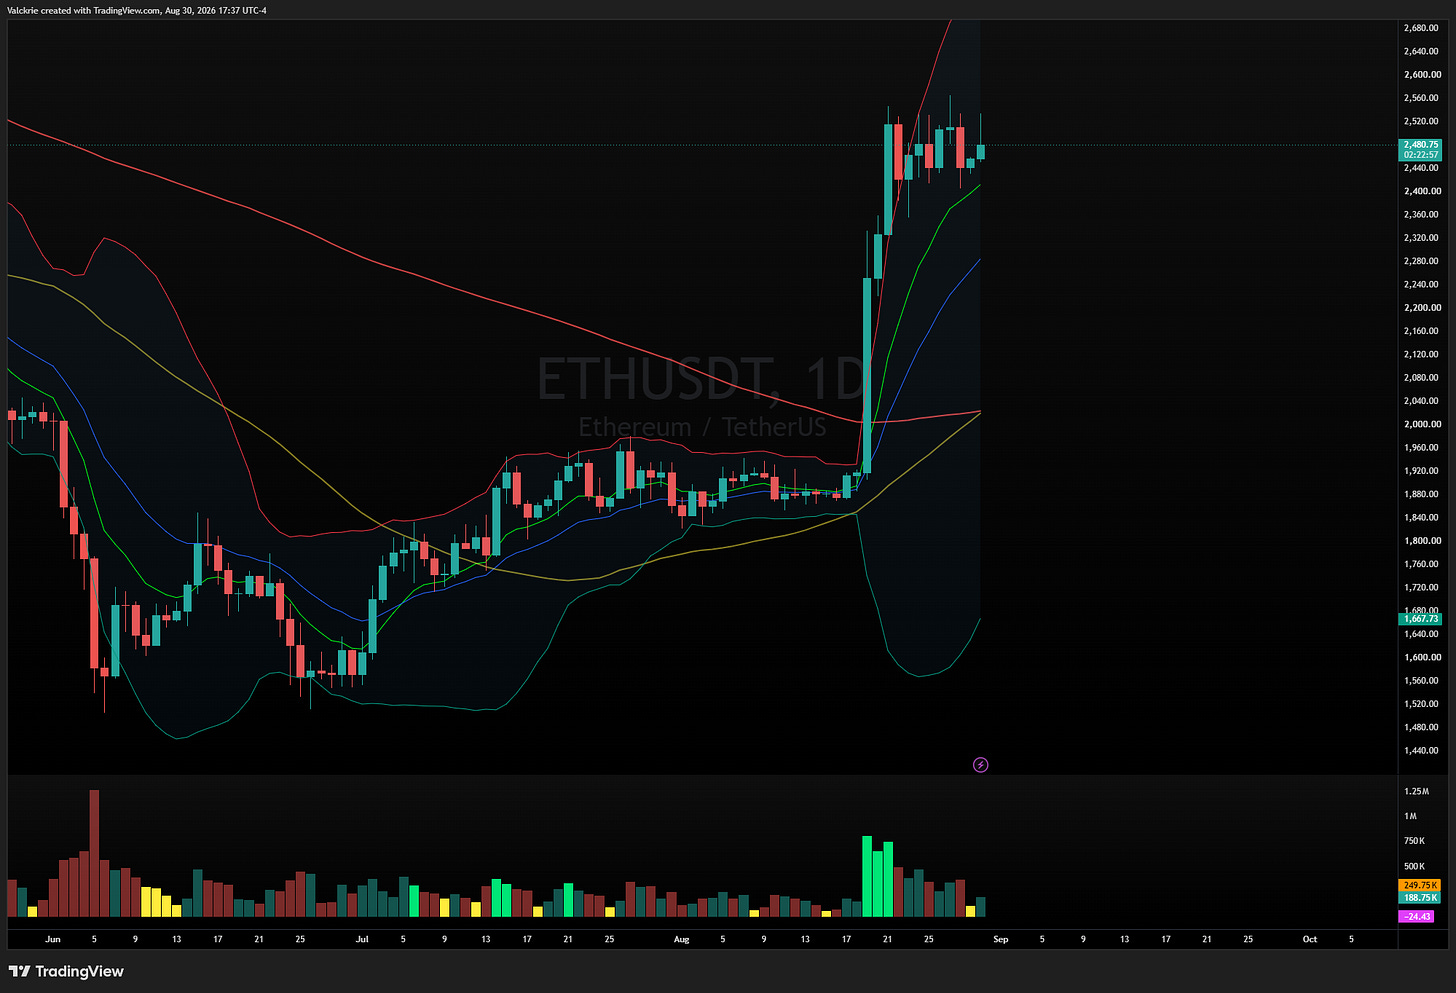Select the orange volume label 249.75K

pyautogui.click(x=1420, y=885)
